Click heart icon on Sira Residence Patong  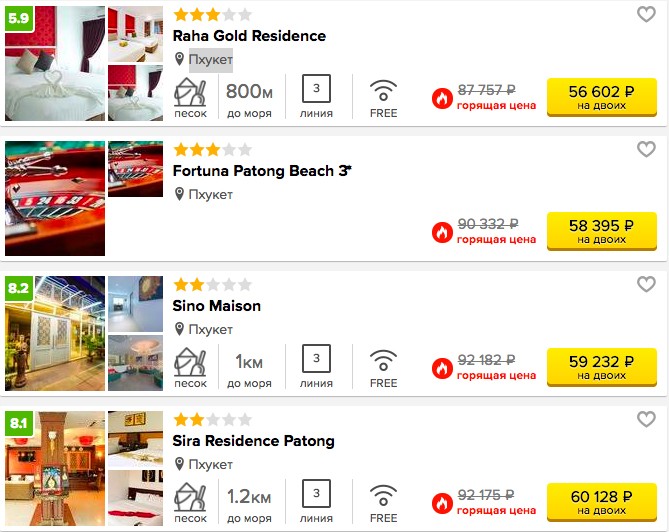pos(646,419)
